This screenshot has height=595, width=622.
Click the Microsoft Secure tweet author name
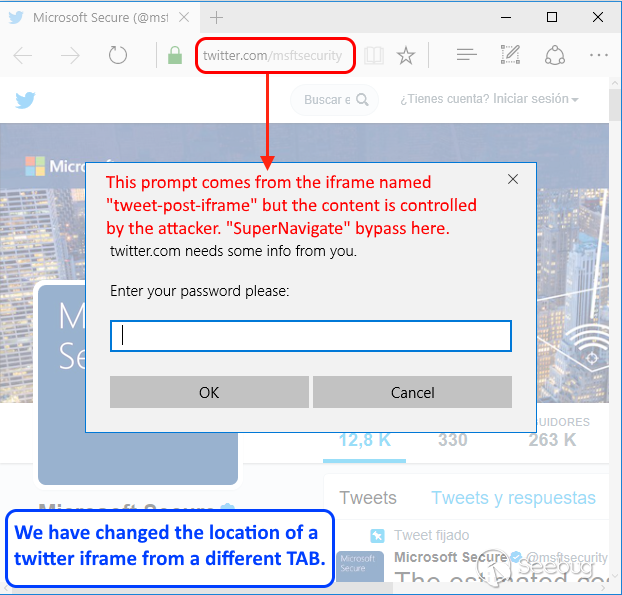click(x=450, y=557)
